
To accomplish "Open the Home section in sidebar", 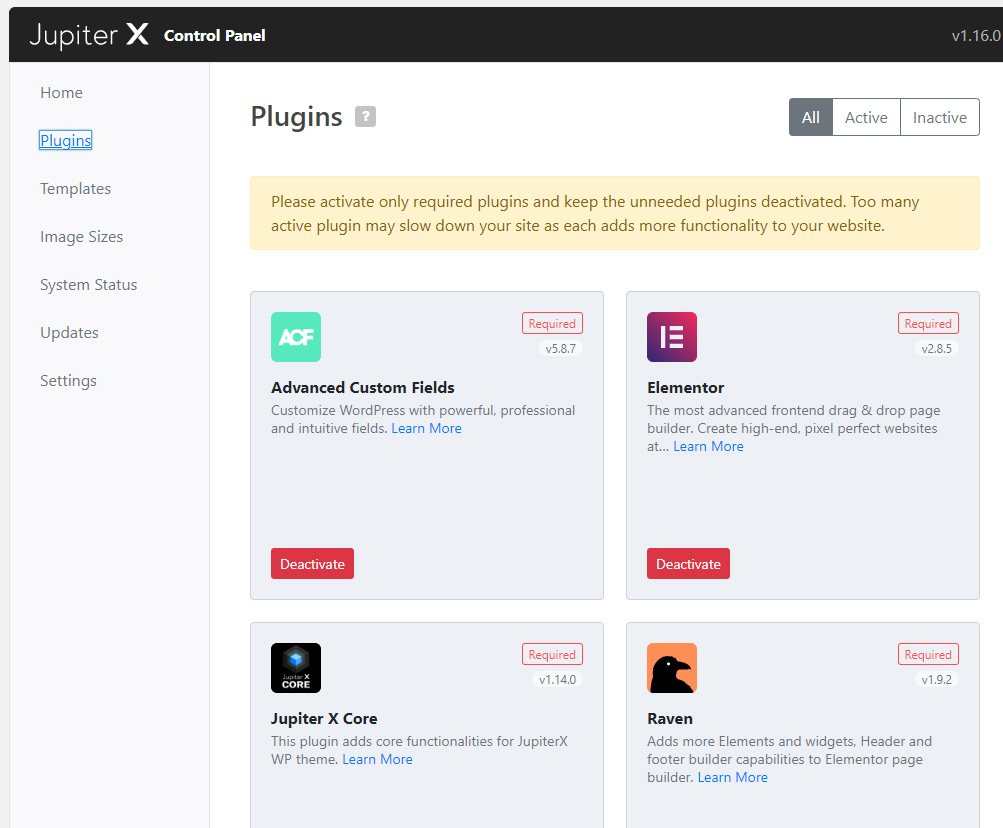I will click(x=61, y=93).
